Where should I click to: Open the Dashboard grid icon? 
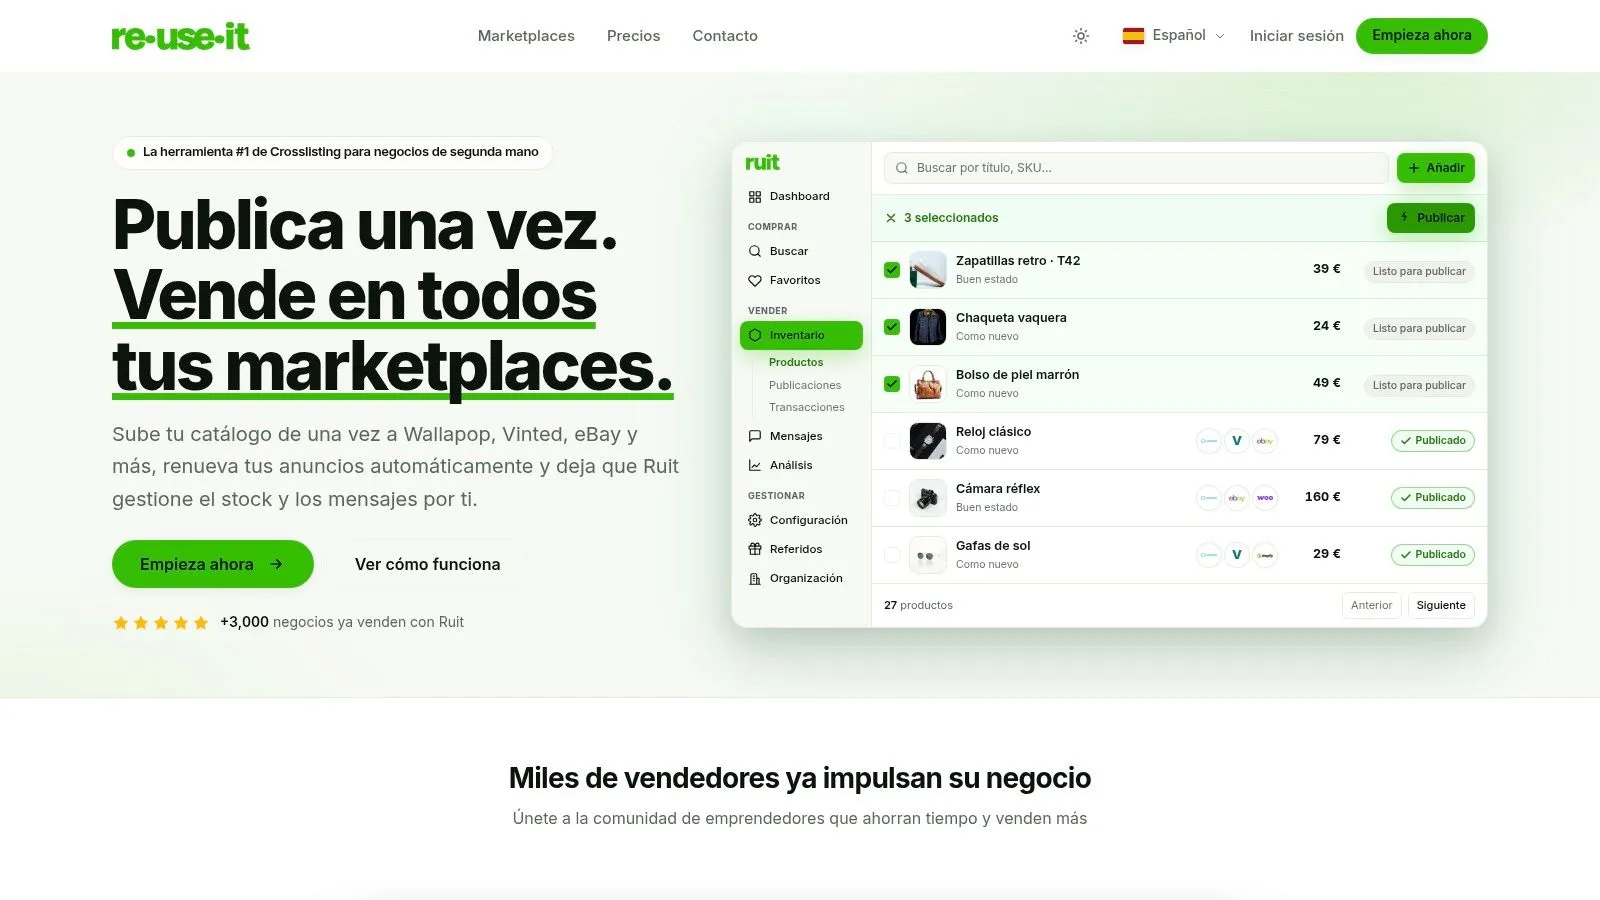pyautogui.click(x=755, y=197)
